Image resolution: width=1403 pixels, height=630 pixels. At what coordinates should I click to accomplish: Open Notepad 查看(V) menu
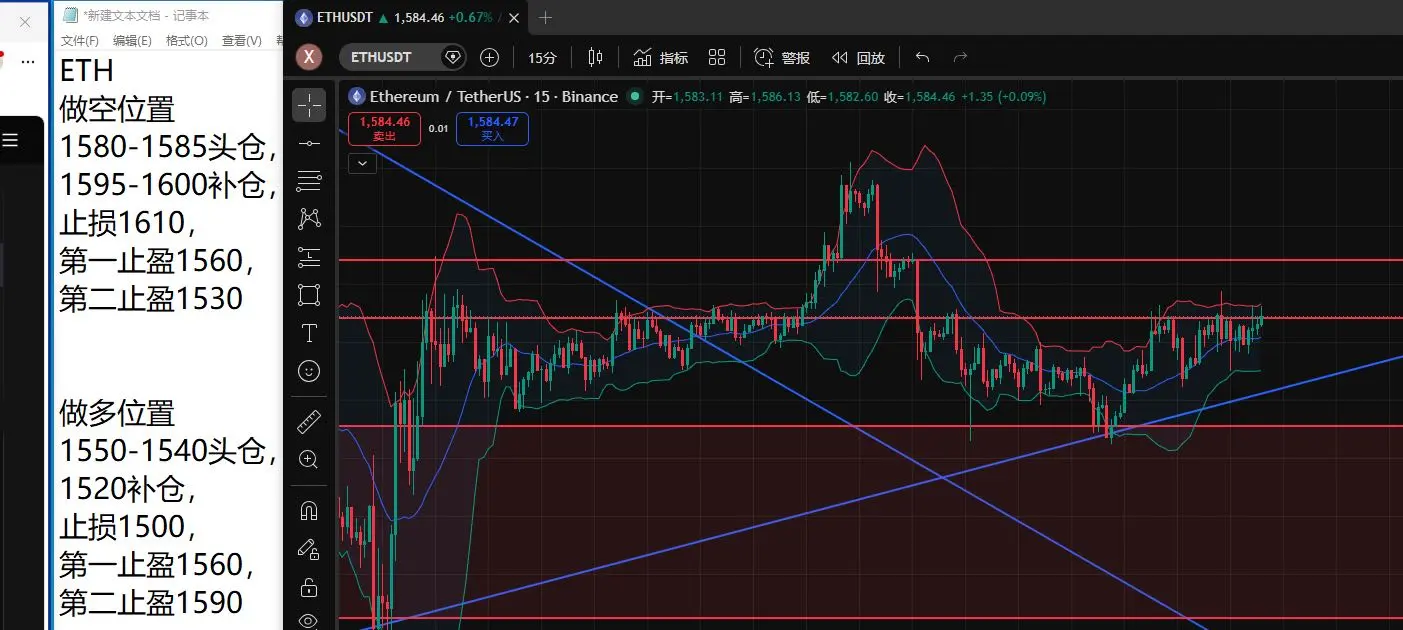coord(241,41)
